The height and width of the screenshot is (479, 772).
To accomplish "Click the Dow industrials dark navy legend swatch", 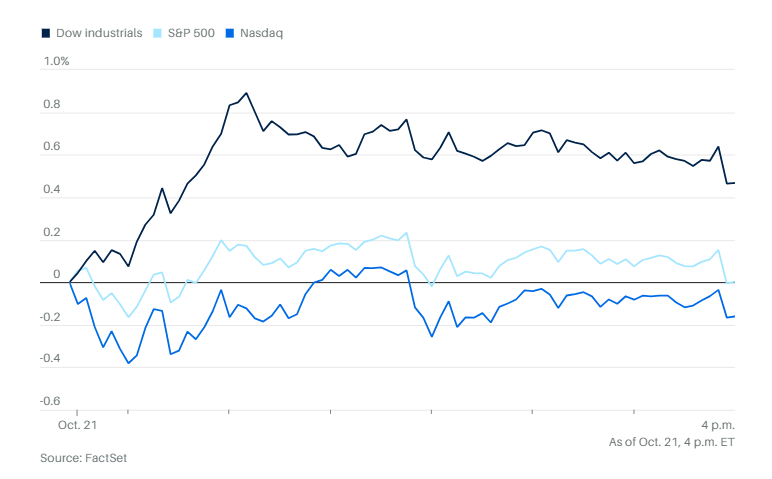I will (x=46, y=33).
